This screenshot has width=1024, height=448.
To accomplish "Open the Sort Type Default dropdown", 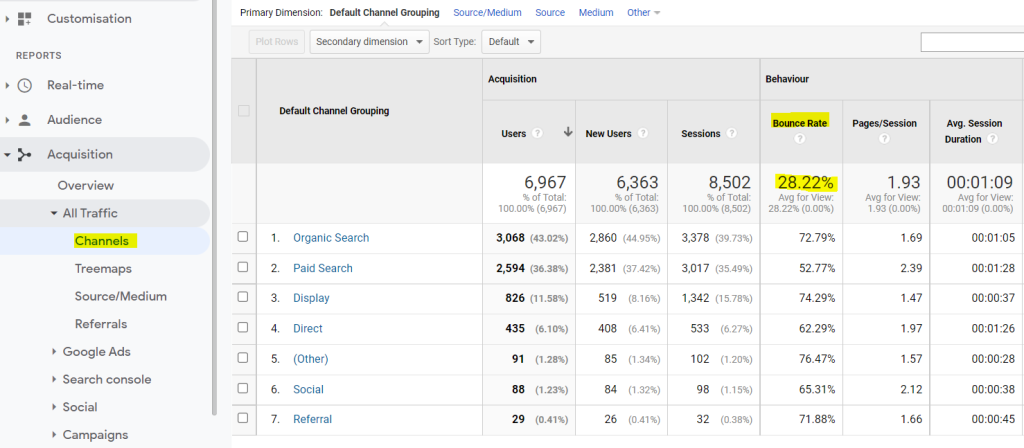I will (511, 42).
